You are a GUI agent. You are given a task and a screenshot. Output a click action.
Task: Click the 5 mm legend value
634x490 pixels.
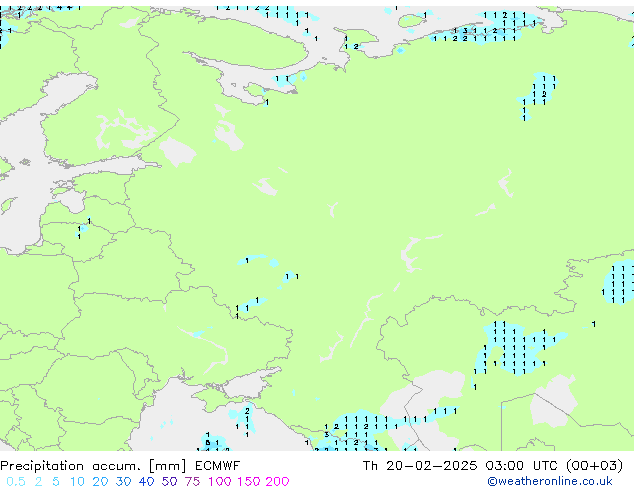pos(56,482)
